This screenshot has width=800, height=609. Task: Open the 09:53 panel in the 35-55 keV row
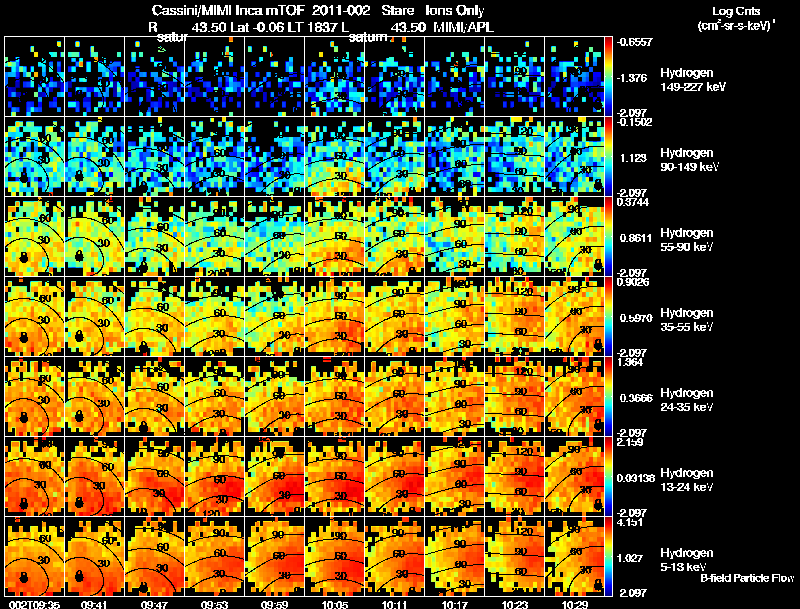215,316
